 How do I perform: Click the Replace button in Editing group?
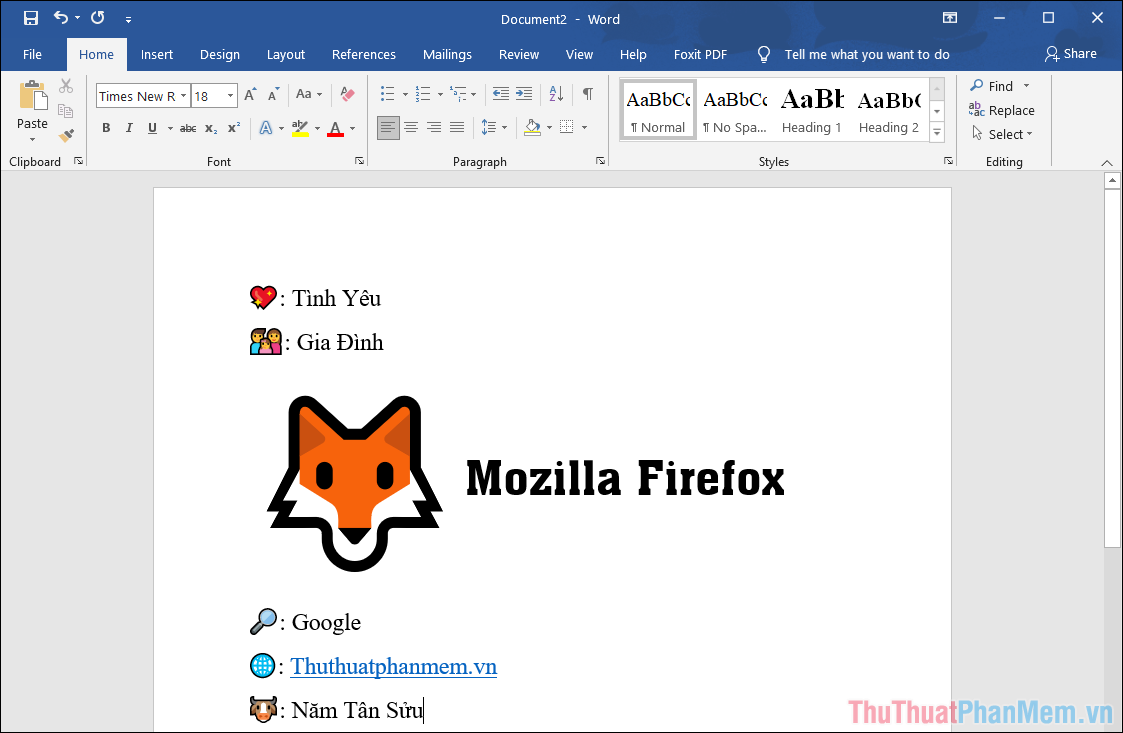pyautogui.click(x=1002, y=110)
